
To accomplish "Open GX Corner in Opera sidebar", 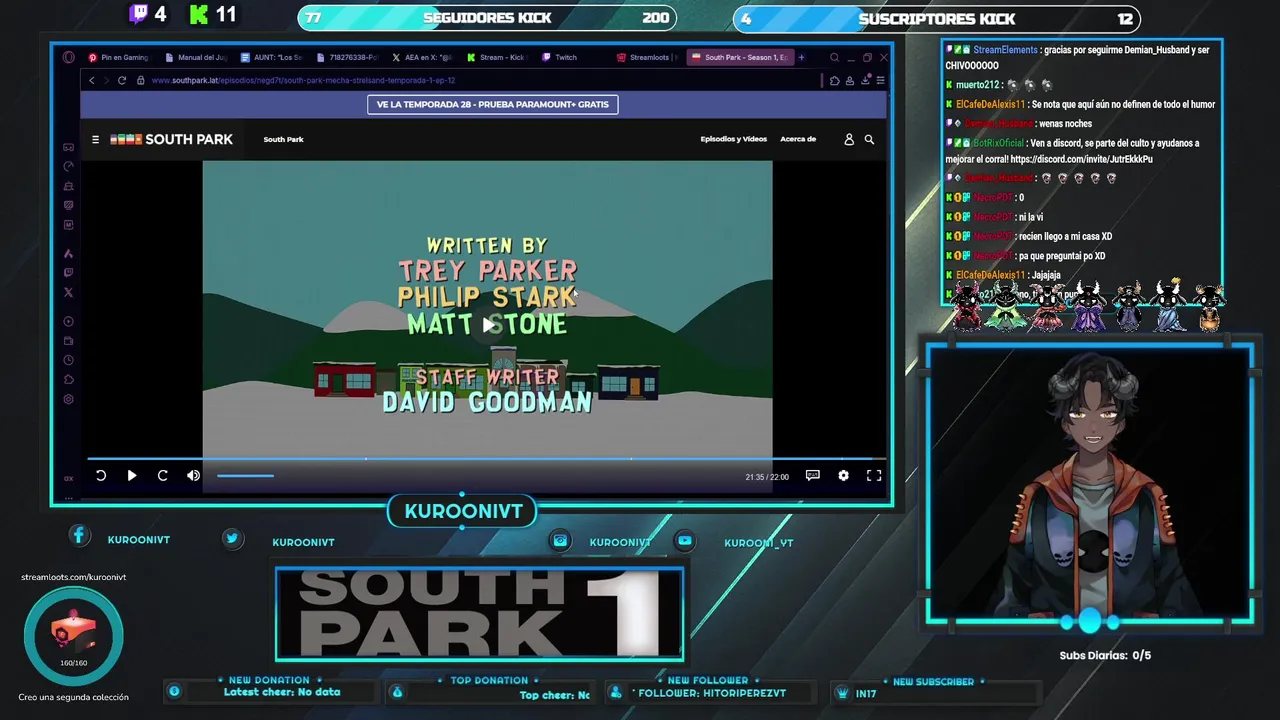I will click(68, 147).
